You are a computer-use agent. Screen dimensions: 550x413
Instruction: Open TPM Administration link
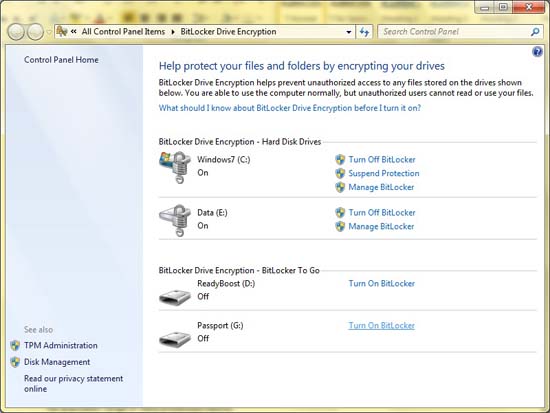(61, 346)
